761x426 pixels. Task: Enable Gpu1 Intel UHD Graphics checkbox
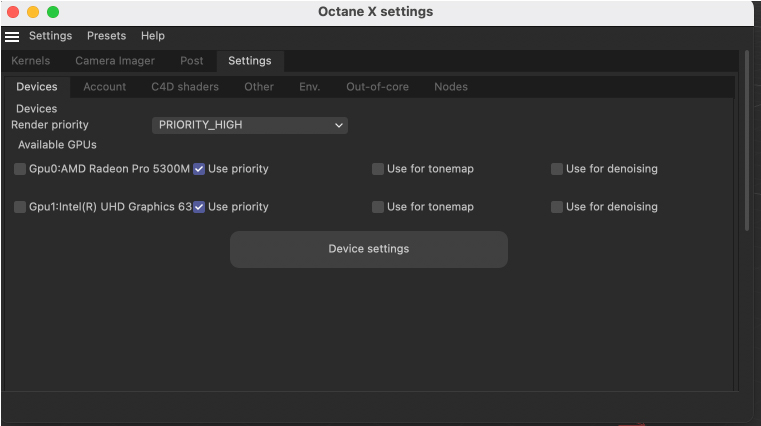[20, 207]
